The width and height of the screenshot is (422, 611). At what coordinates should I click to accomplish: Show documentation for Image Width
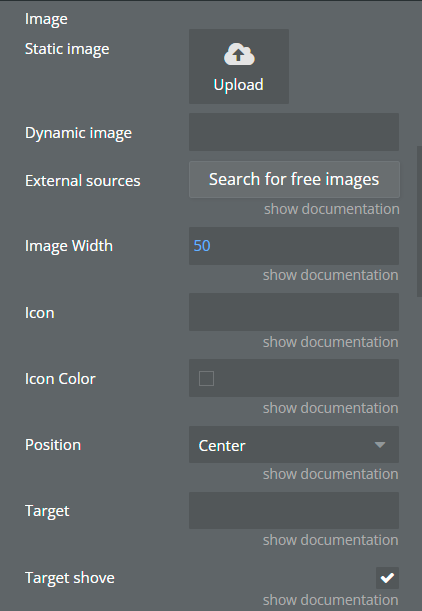(330, 275)
